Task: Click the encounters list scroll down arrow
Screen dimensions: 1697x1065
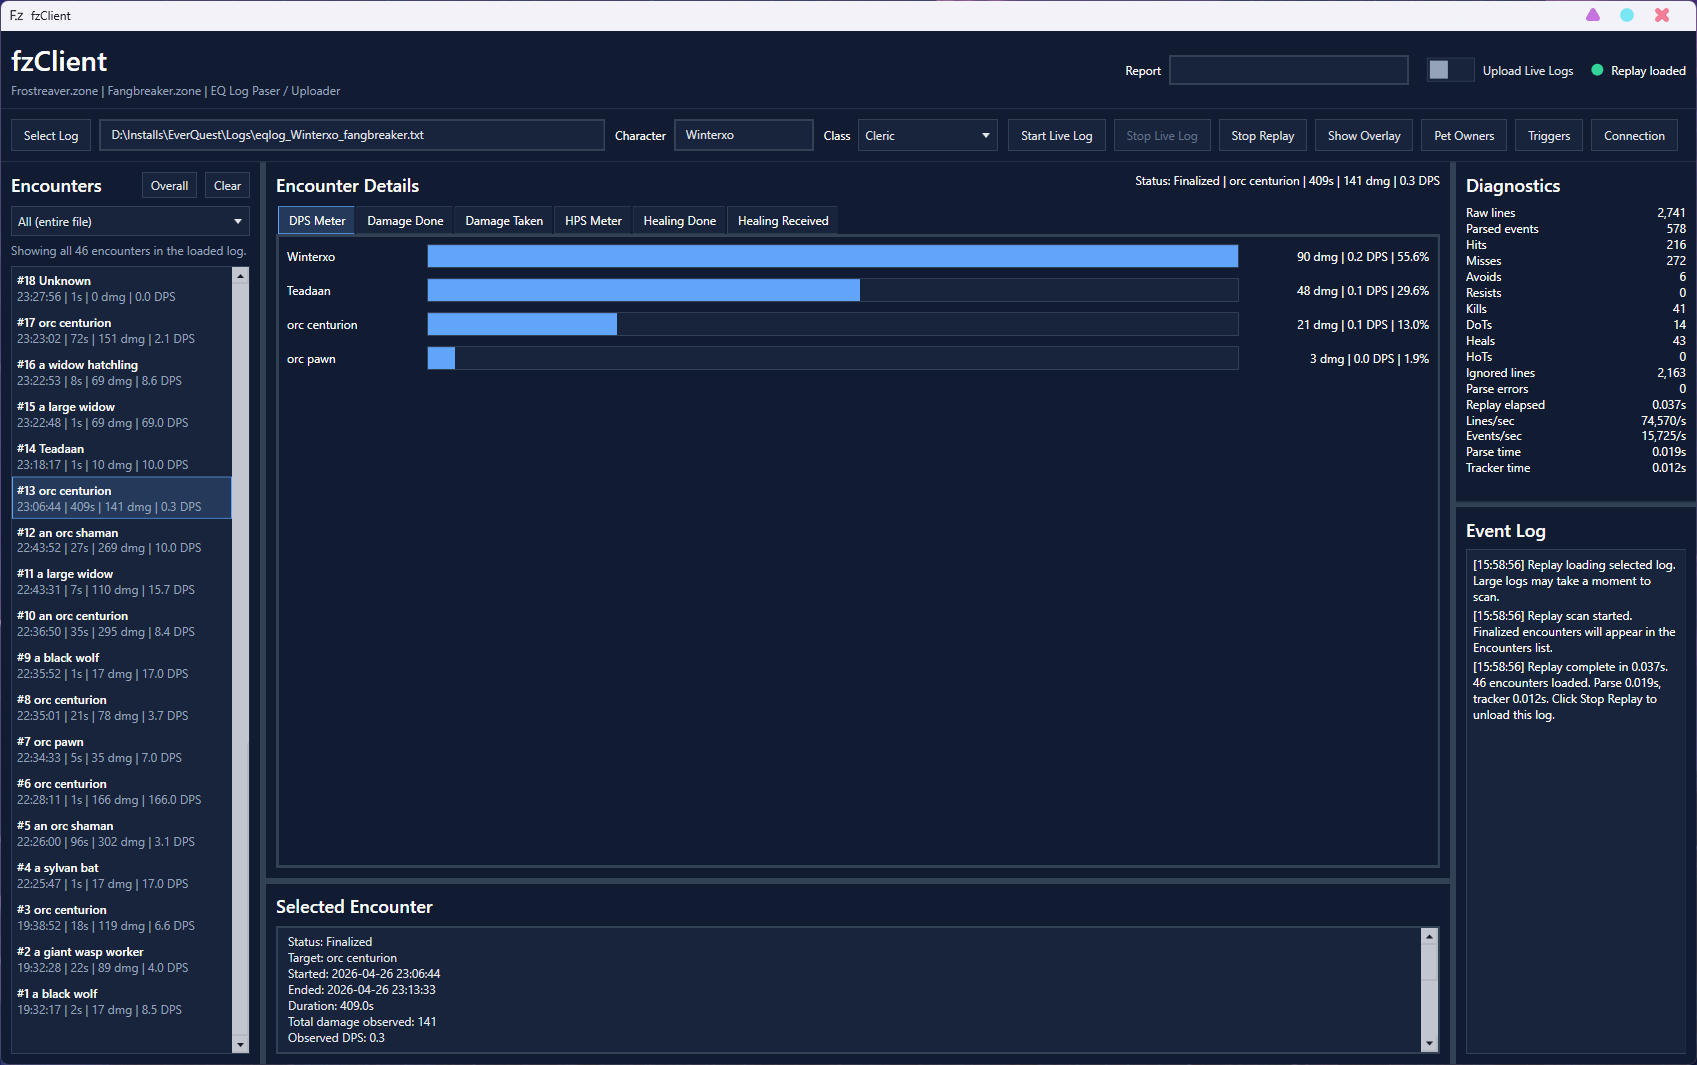Action: (x=240, y=1045)
